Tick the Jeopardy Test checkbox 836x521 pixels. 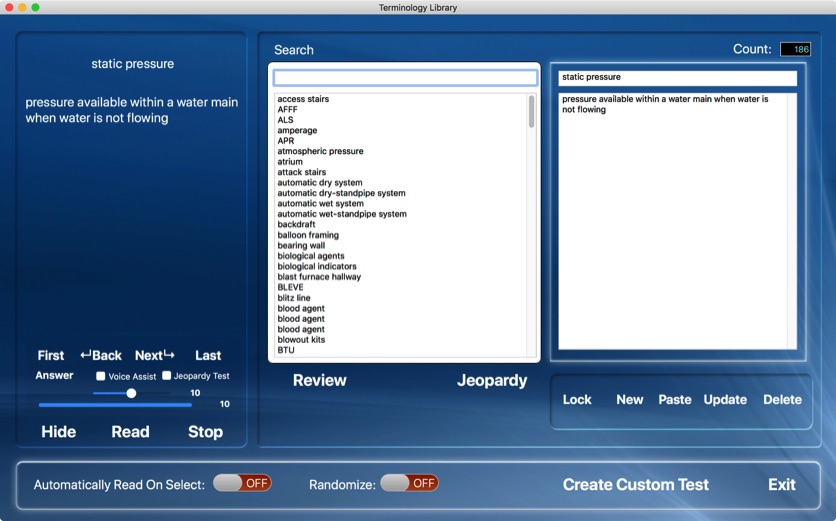pyautogui.click(x=166, y=375)
